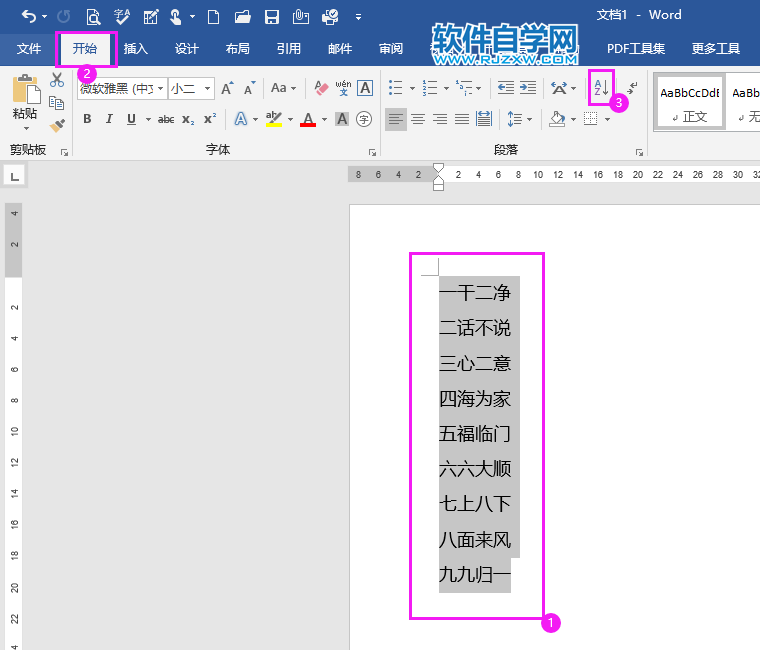Click the 粘贴 paste button

point(25,100)
